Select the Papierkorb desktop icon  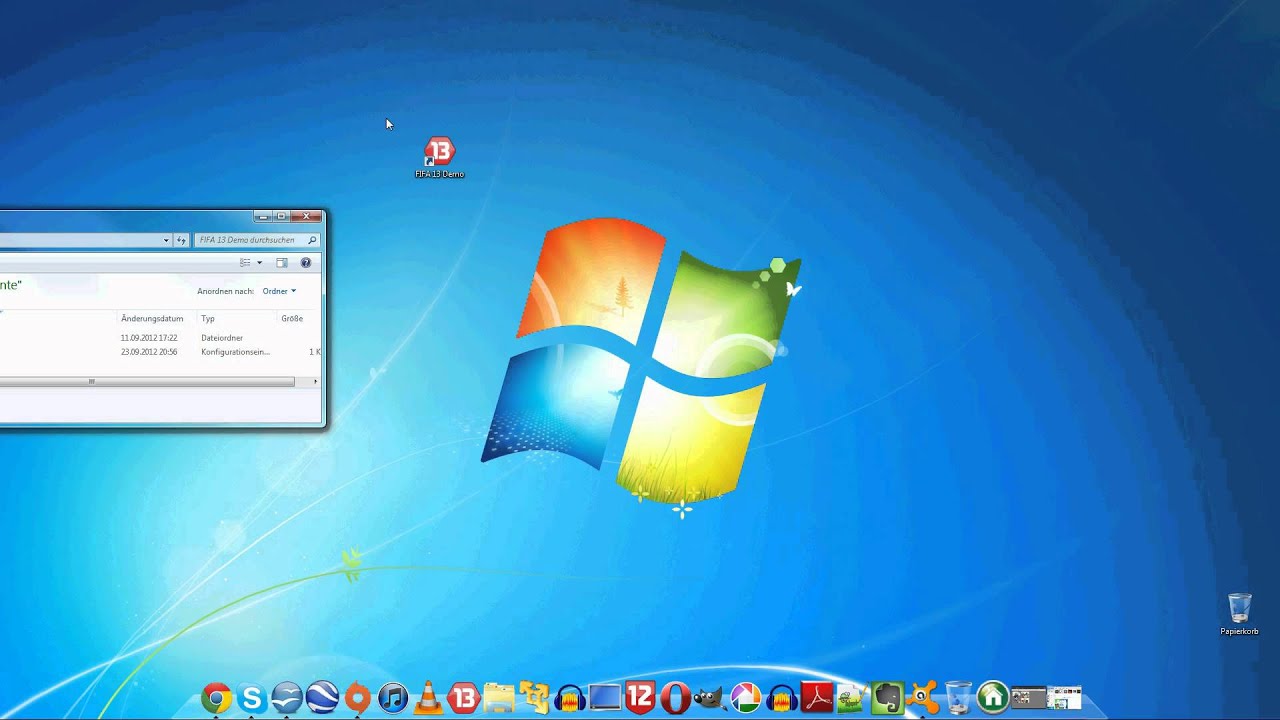pyautogui.click(x=1239, y=614)
